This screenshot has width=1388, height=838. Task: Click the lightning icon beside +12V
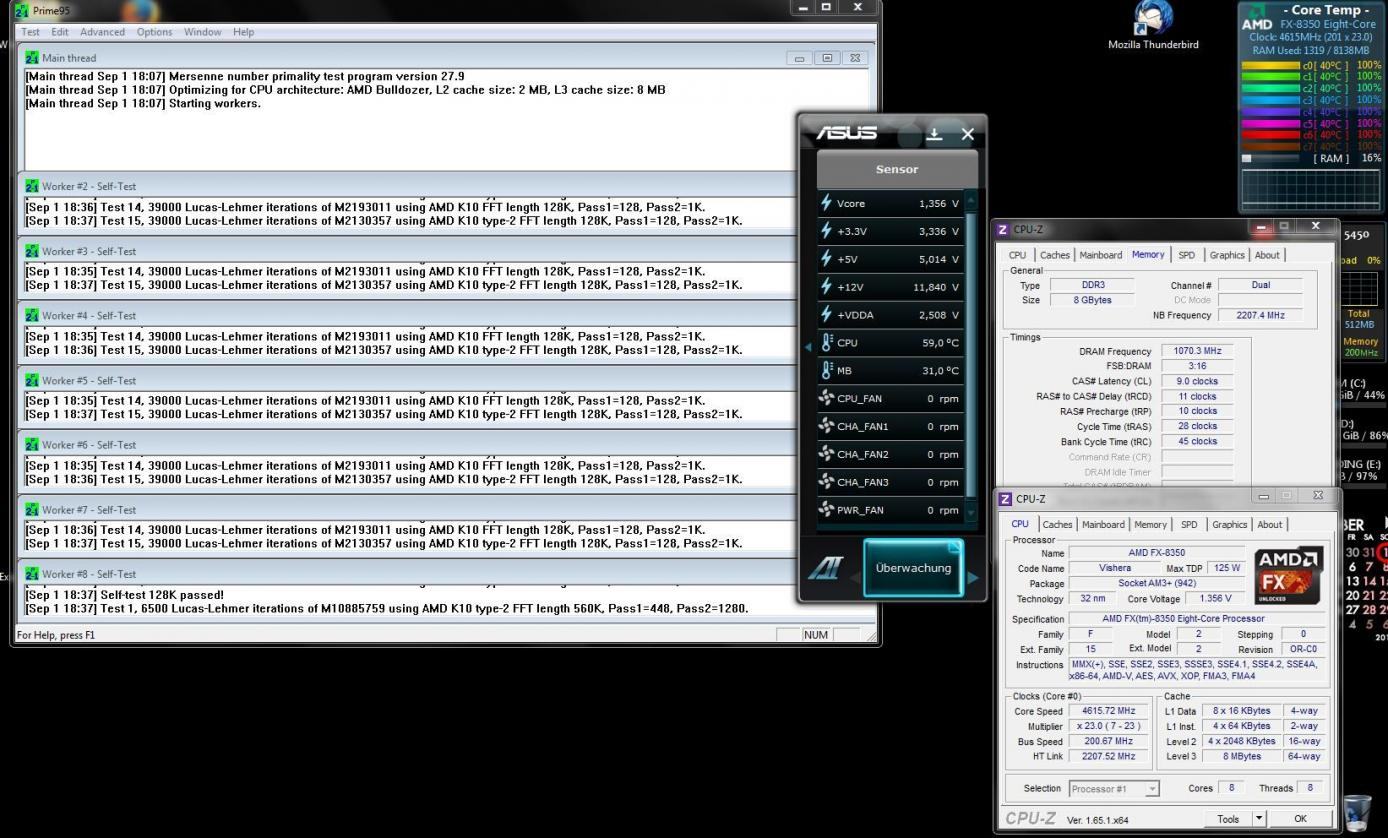(x=826, y=287)
